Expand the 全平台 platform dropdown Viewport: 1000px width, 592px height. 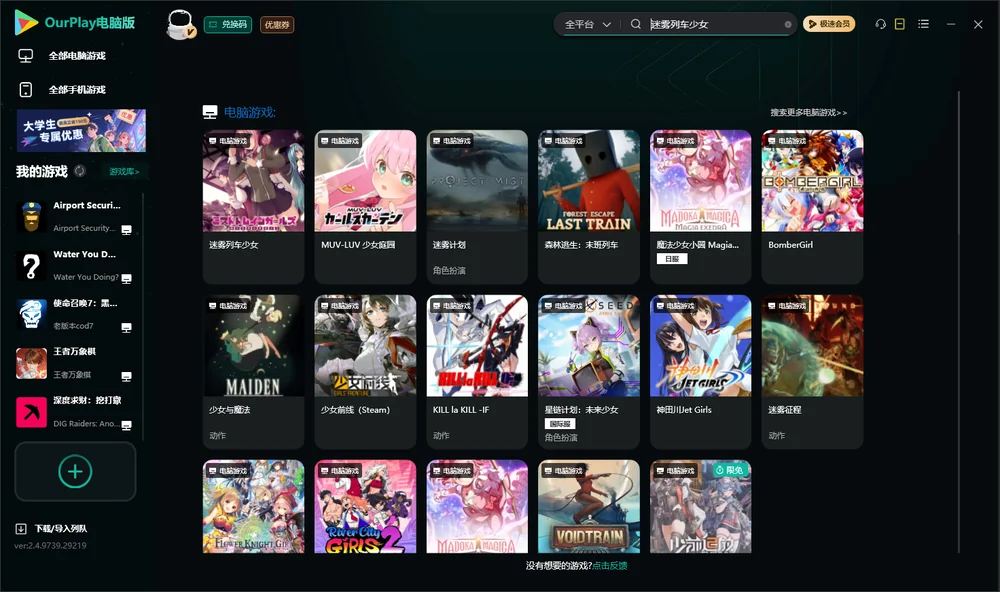587,24
